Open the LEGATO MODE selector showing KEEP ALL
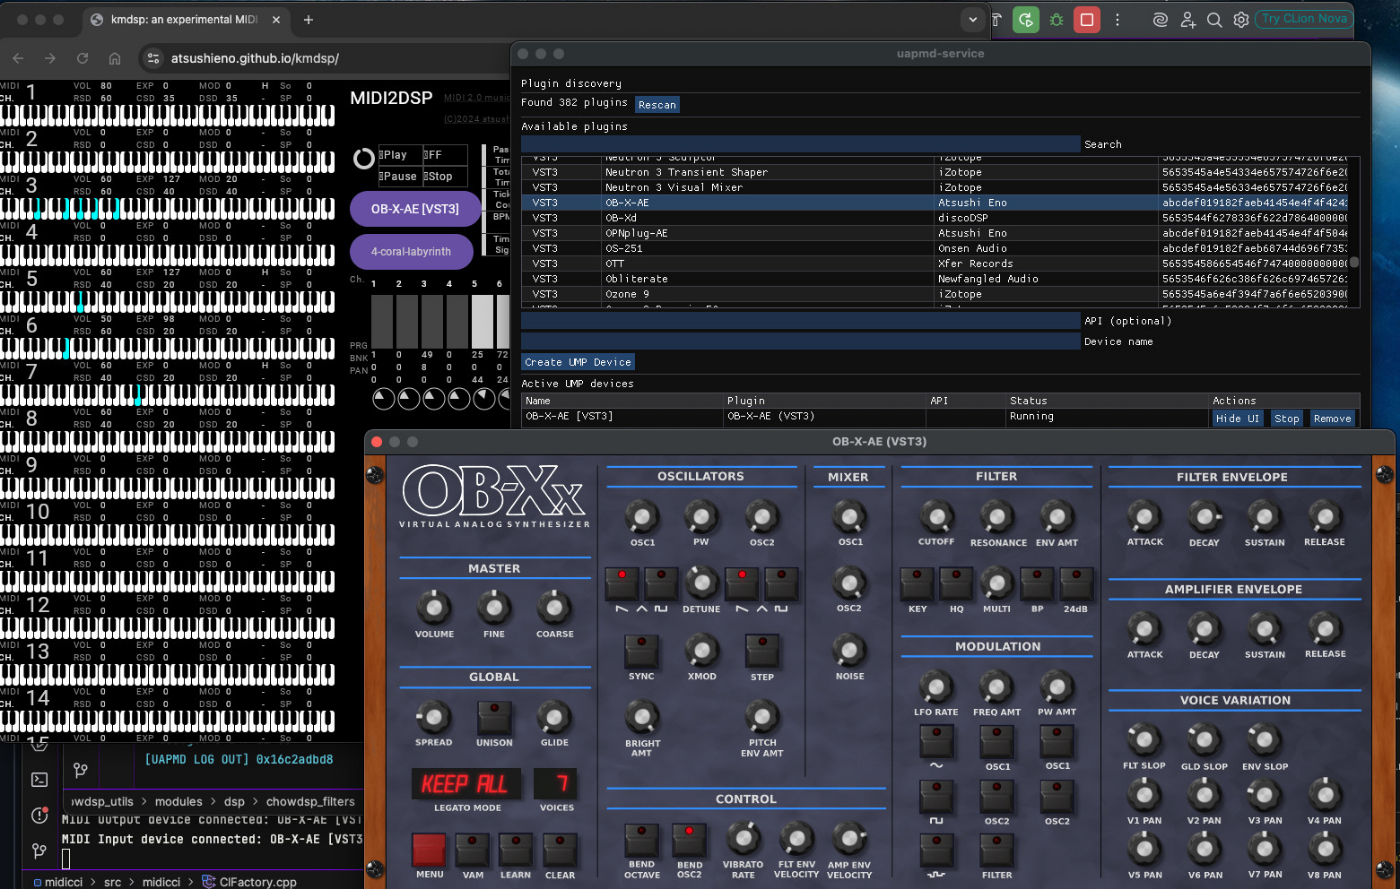1400x889 pixels. pos(465,784)
